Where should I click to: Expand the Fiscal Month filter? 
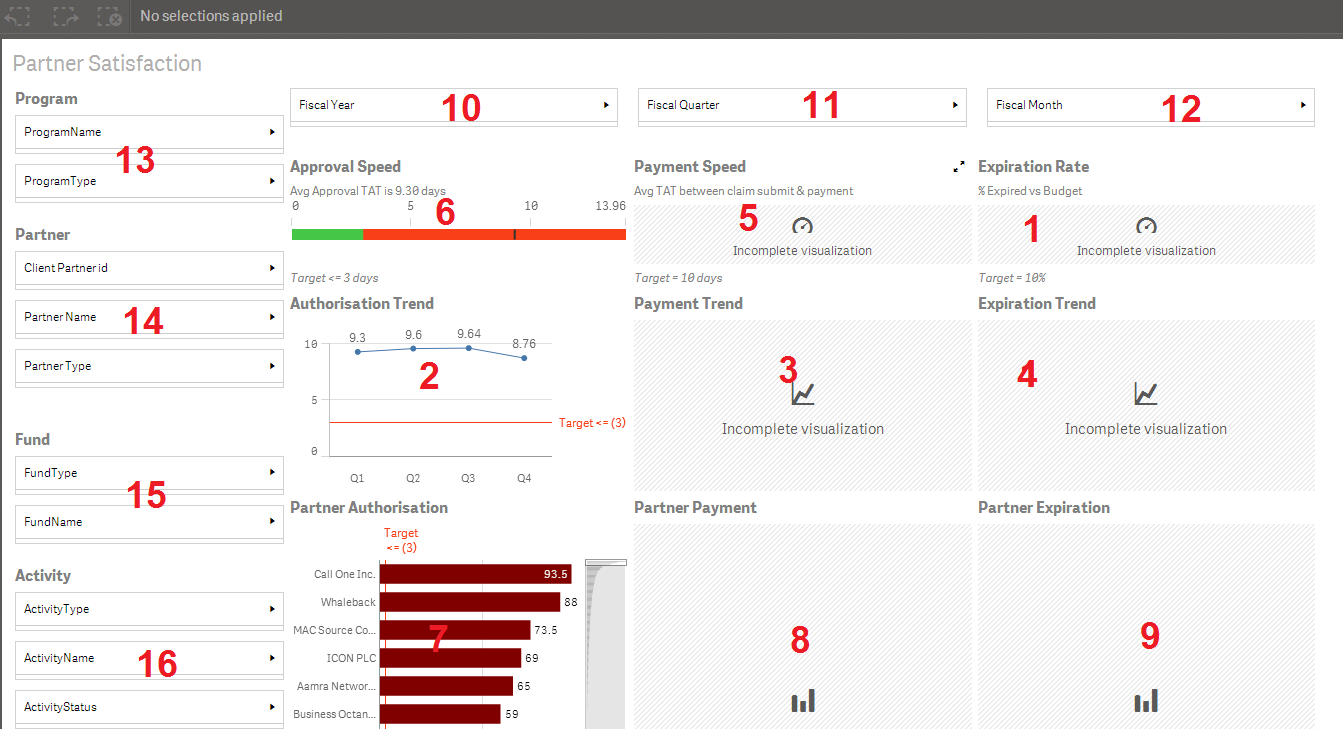click(x=1151, y=105)
